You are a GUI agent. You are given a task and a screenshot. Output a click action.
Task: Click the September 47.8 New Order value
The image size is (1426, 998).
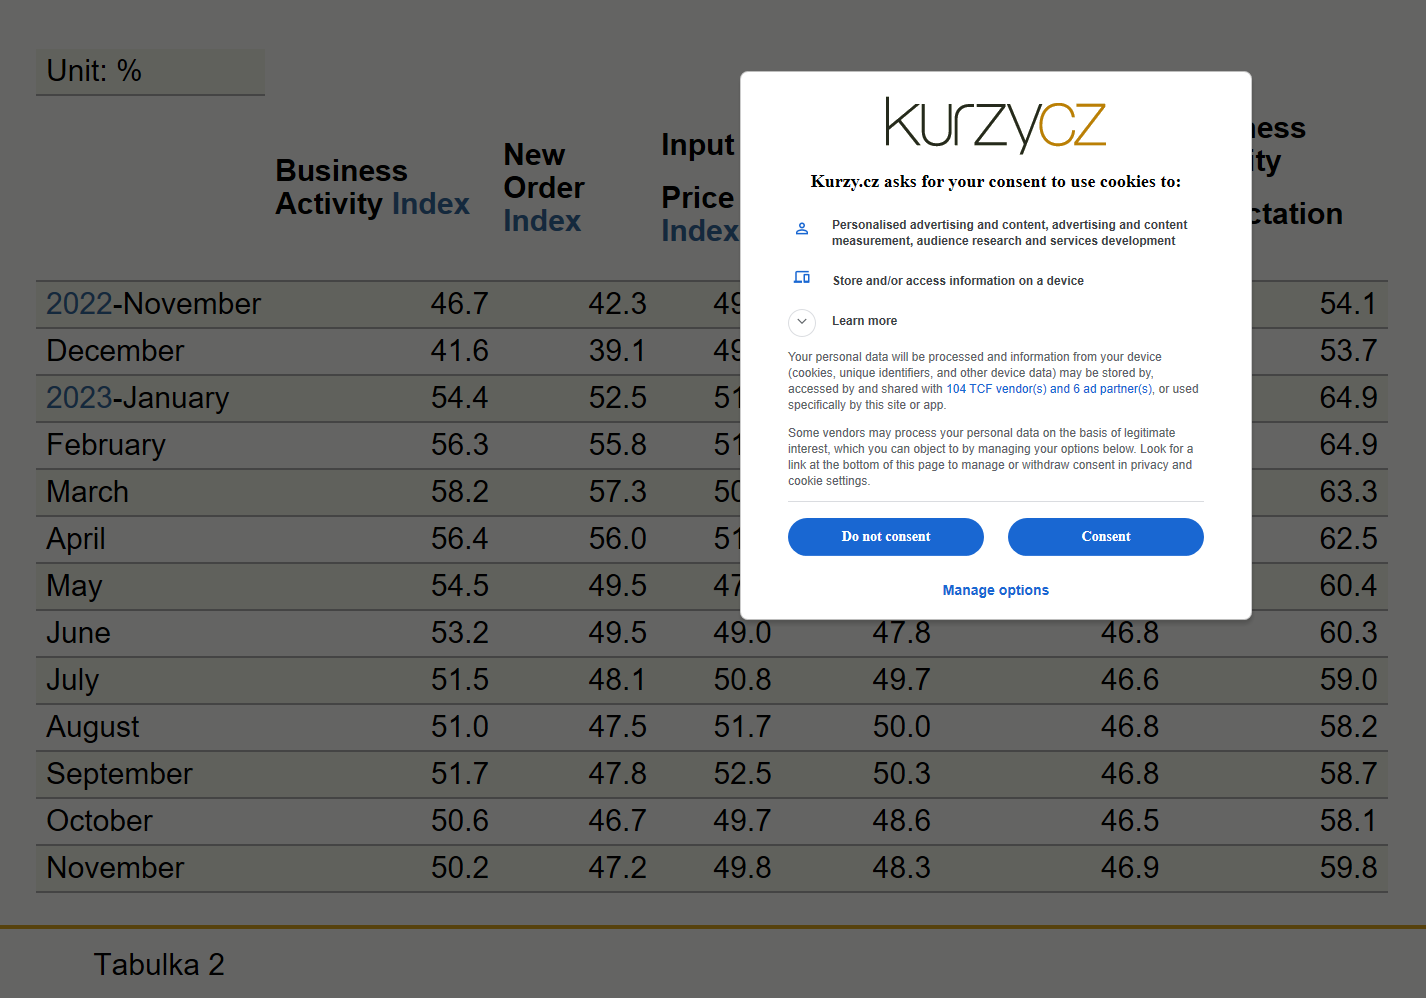click(x=617, y=774)
